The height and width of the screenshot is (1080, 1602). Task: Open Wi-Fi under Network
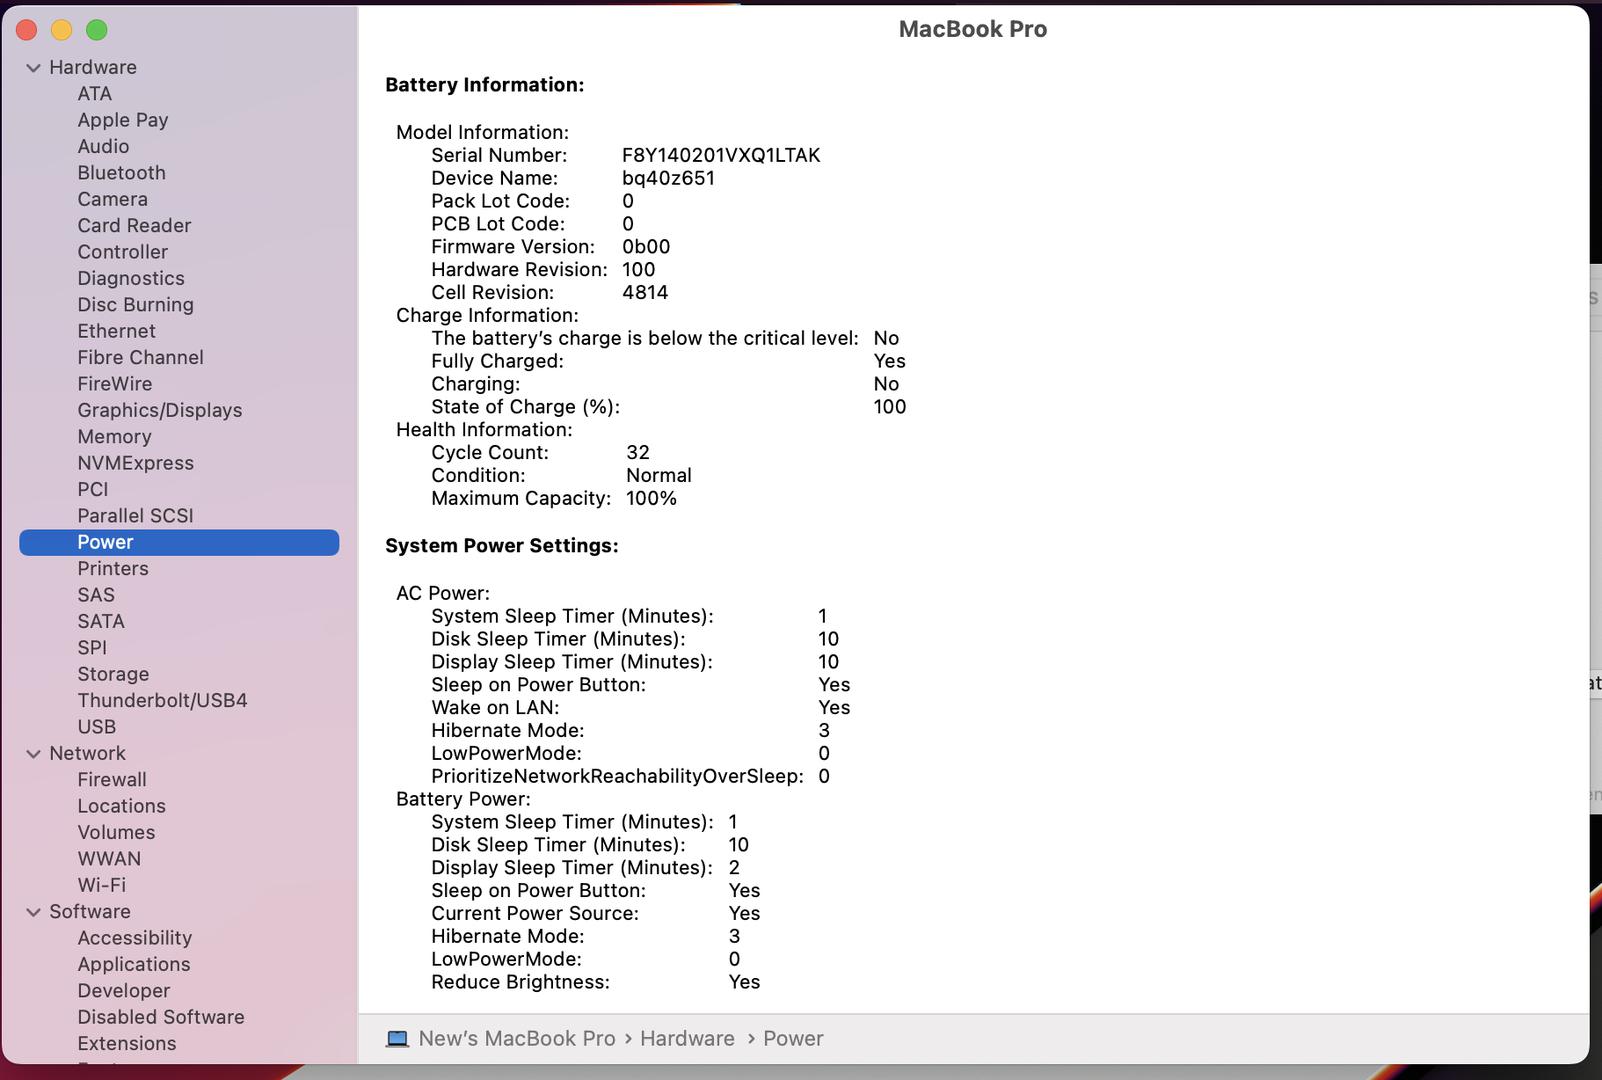102,885
